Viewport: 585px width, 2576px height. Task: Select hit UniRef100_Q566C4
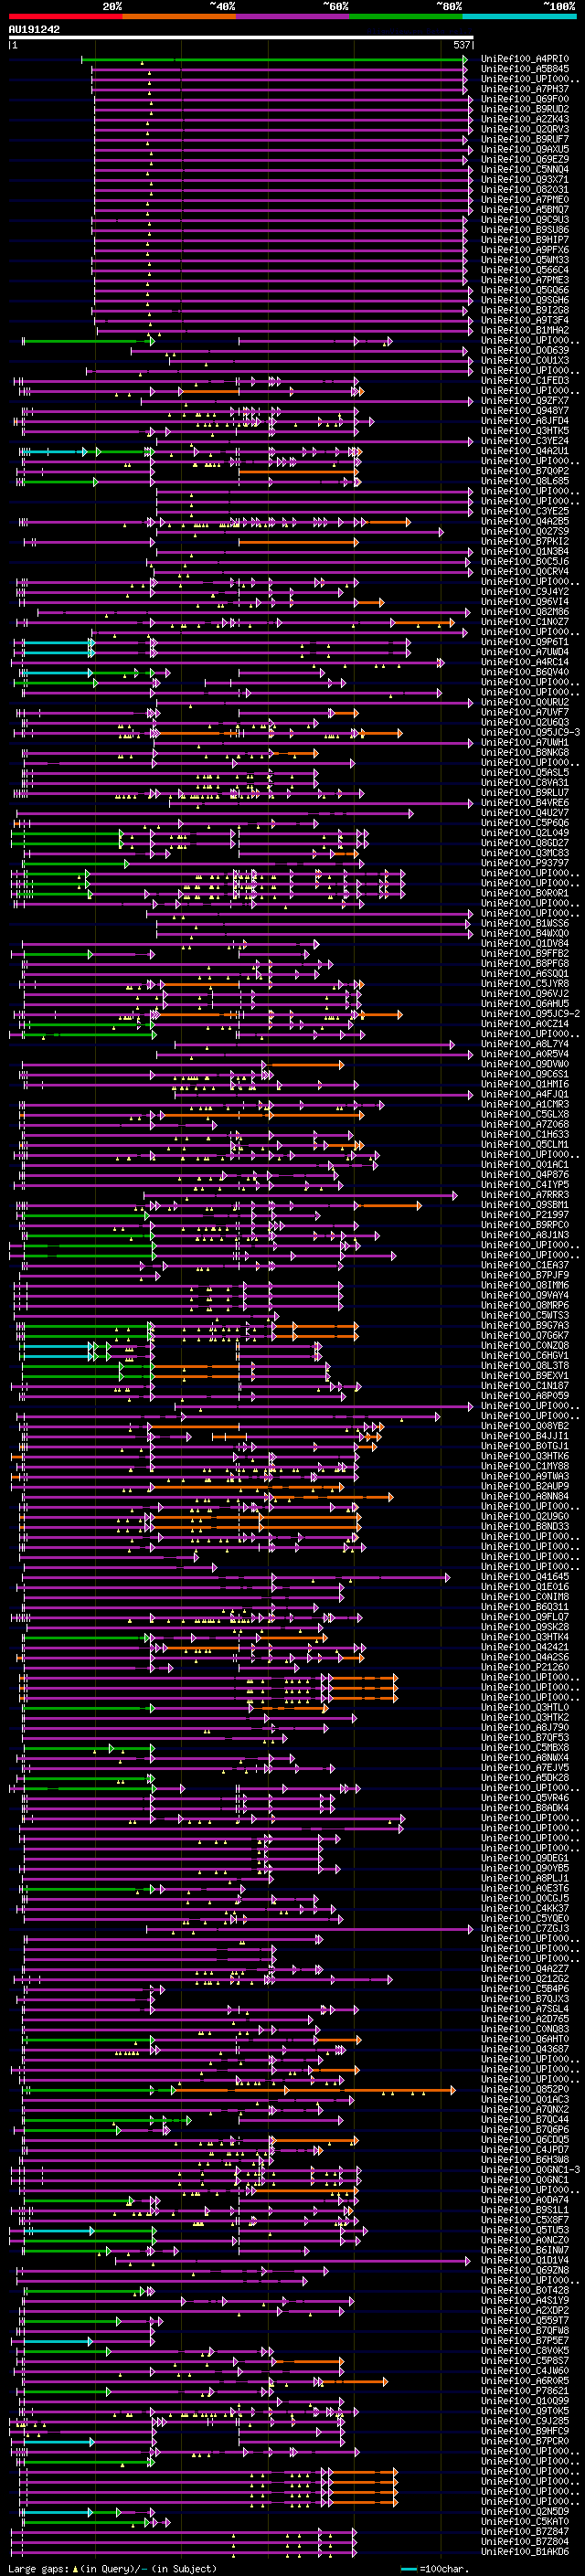525,270
